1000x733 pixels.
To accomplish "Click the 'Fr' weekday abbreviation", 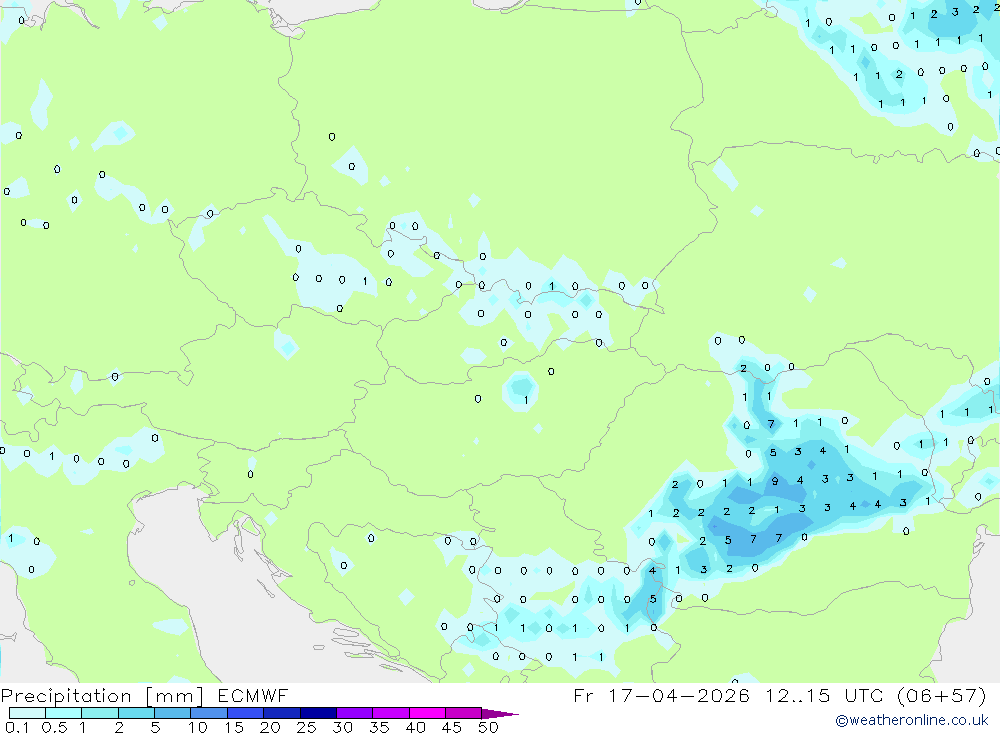I will [x=584, y=695].
